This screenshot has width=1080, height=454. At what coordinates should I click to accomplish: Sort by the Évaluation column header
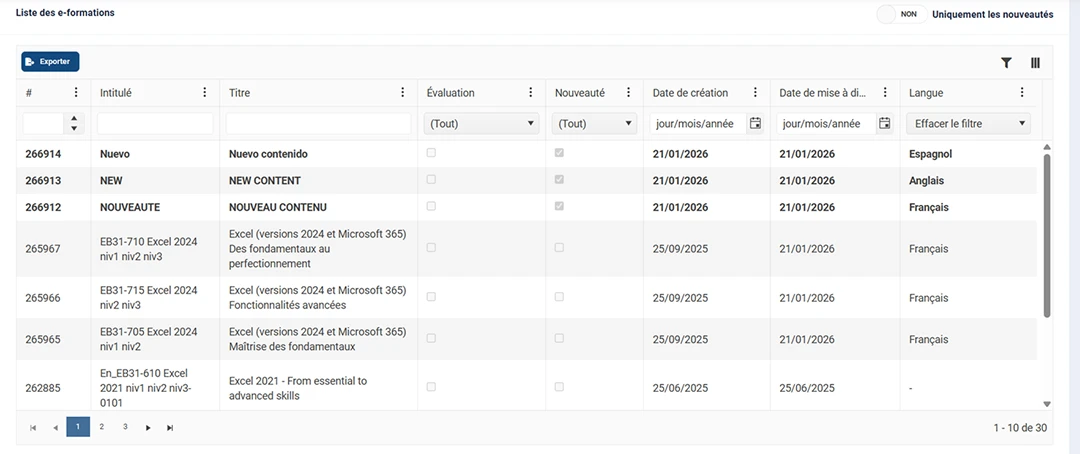(450, 93)
